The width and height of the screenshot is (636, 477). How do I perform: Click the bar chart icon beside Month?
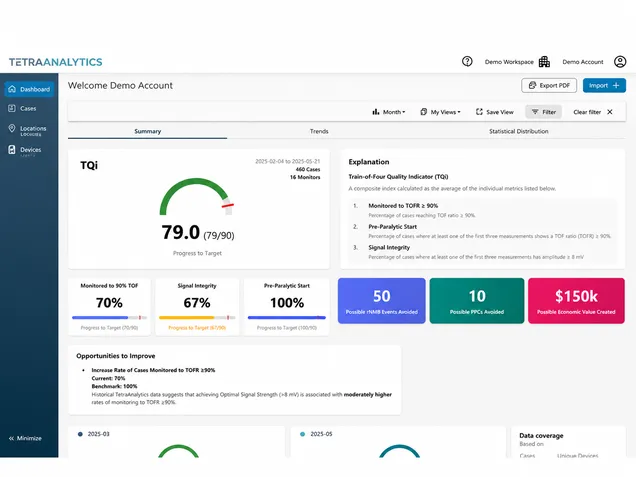tap(376, 112)
